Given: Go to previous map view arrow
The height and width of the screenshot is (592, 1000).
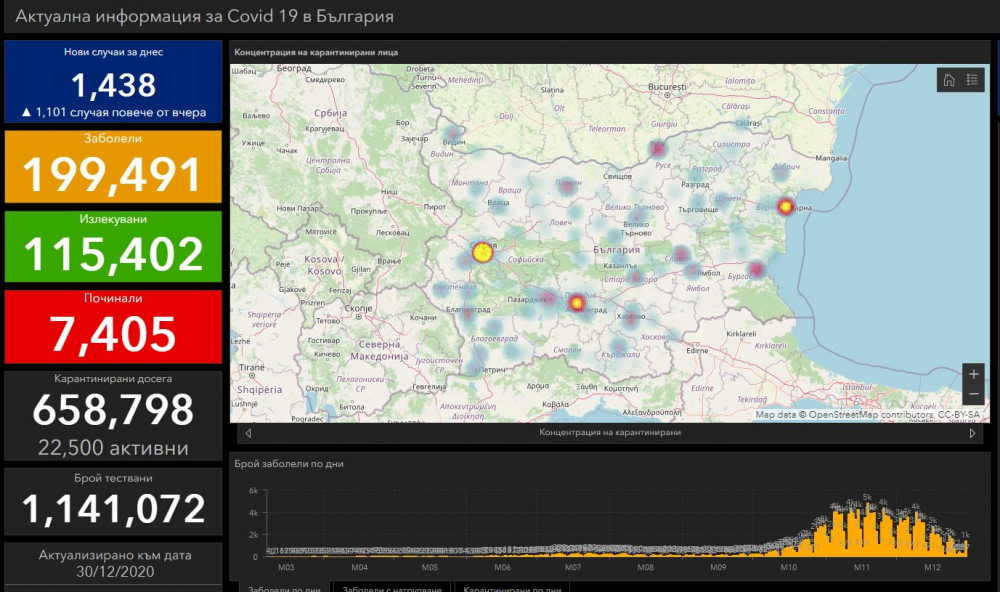Looking at the screenshot, I should 249,433.
